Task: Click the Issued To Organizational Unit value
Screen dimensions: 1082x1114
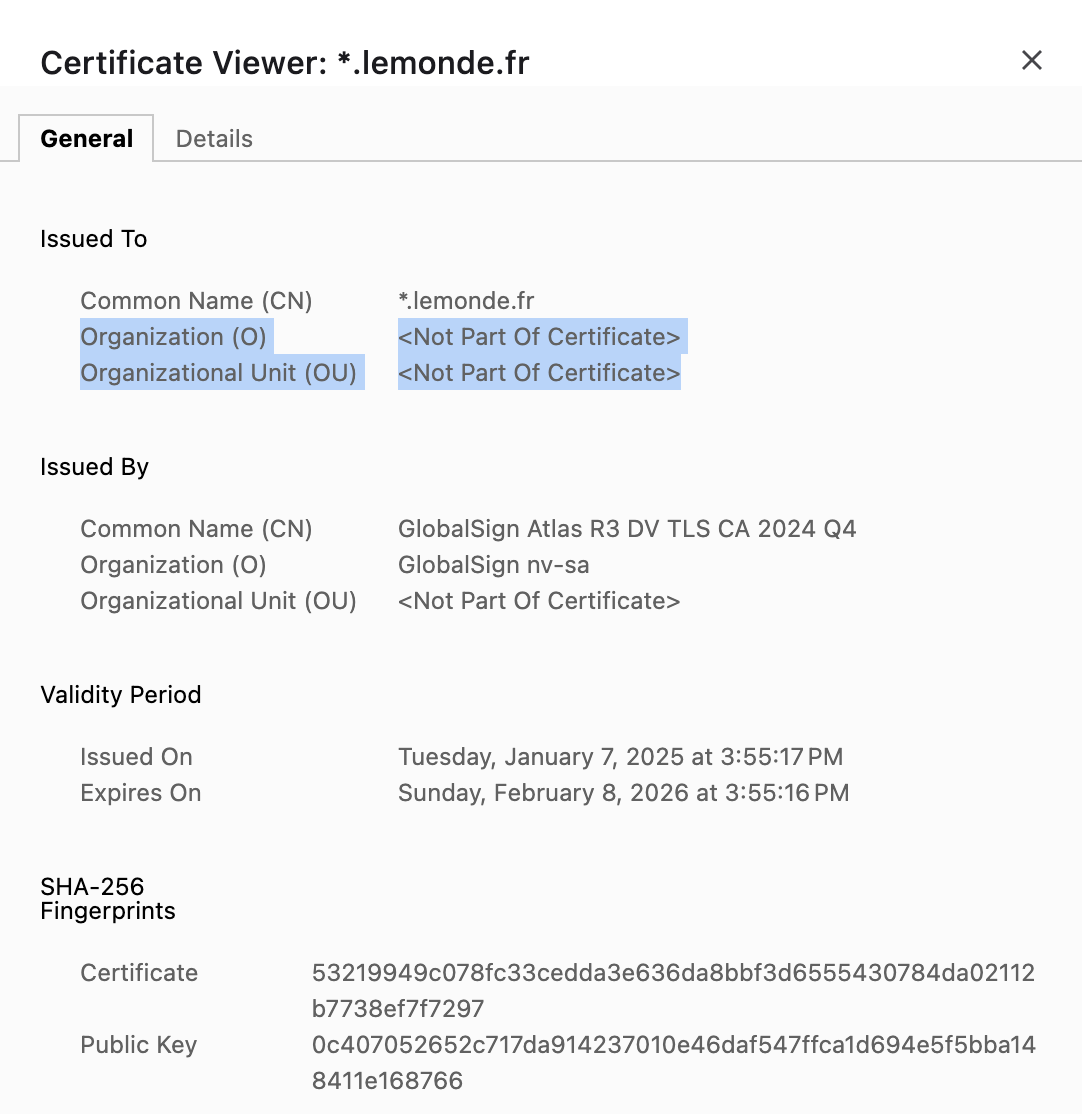Action: pos(539,373)
